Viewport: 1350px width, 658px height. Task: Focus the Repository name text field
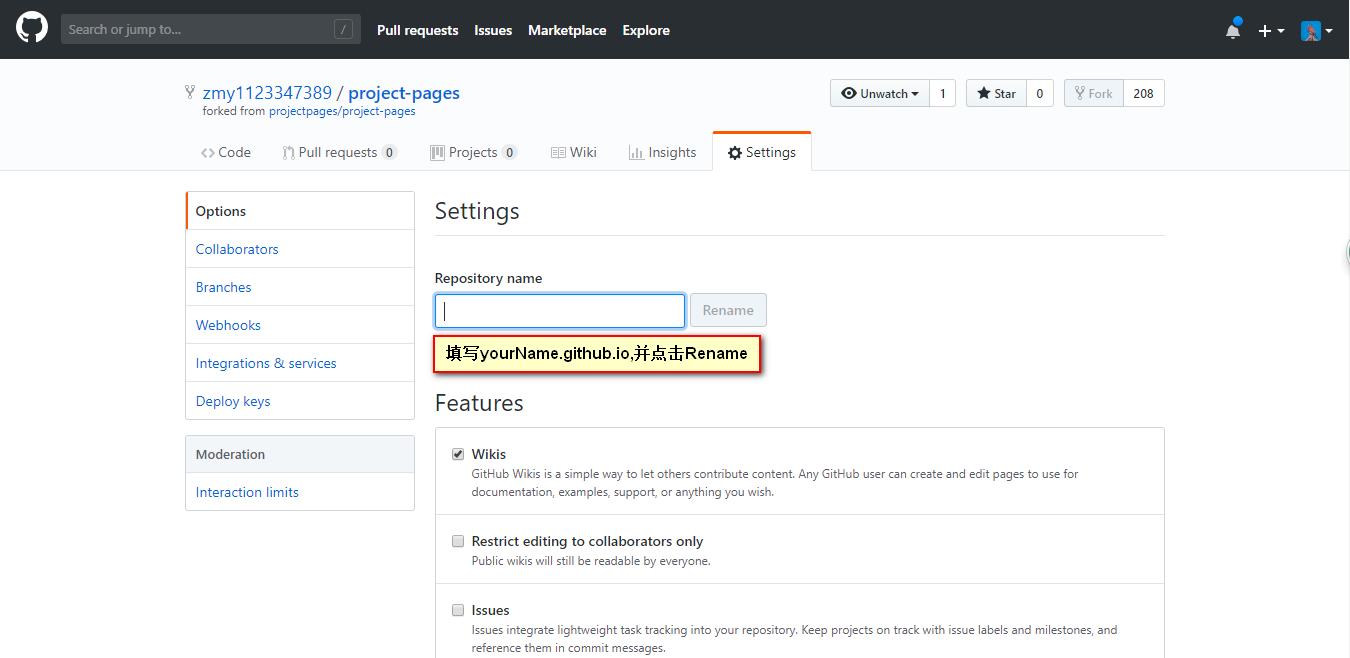pos(560,310)
